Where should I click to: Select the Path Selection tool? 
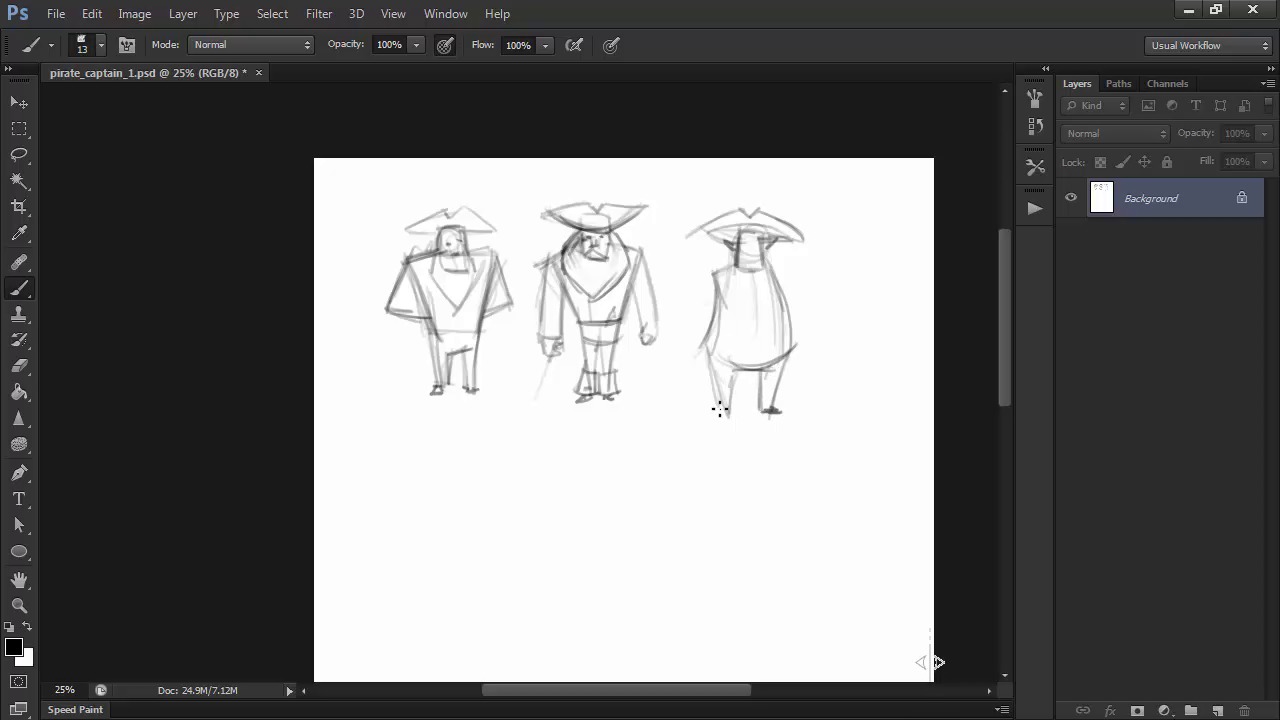pyautogui.click(x=19, y=525)
